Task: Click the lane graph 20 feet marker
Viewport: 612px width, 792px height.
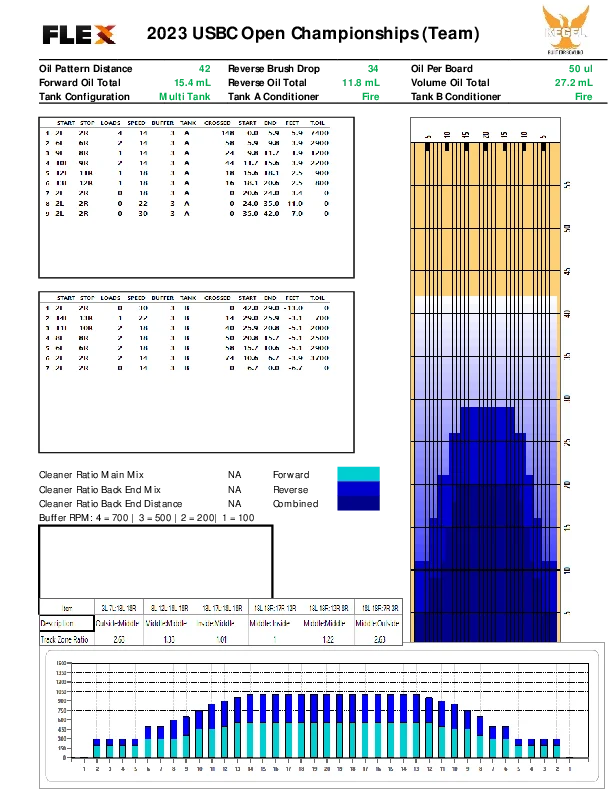Action: [568, 484]
